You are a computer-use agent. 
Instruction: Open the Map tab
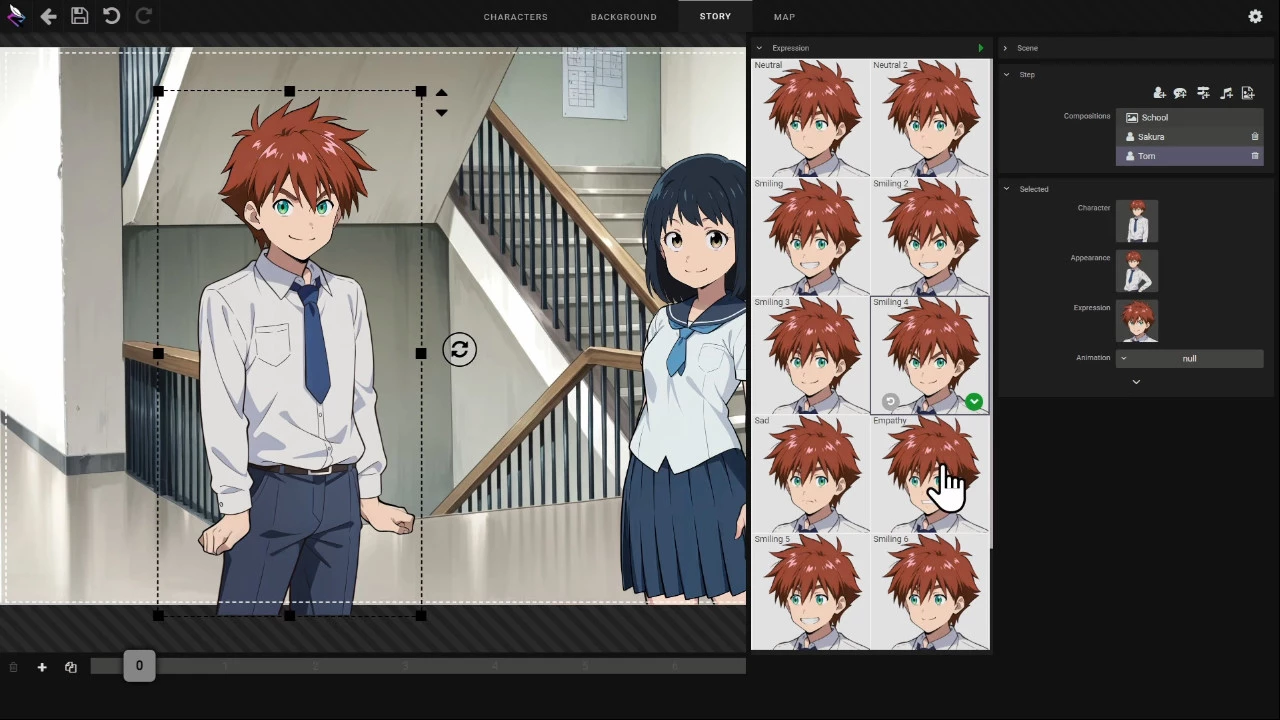[784, 17]
